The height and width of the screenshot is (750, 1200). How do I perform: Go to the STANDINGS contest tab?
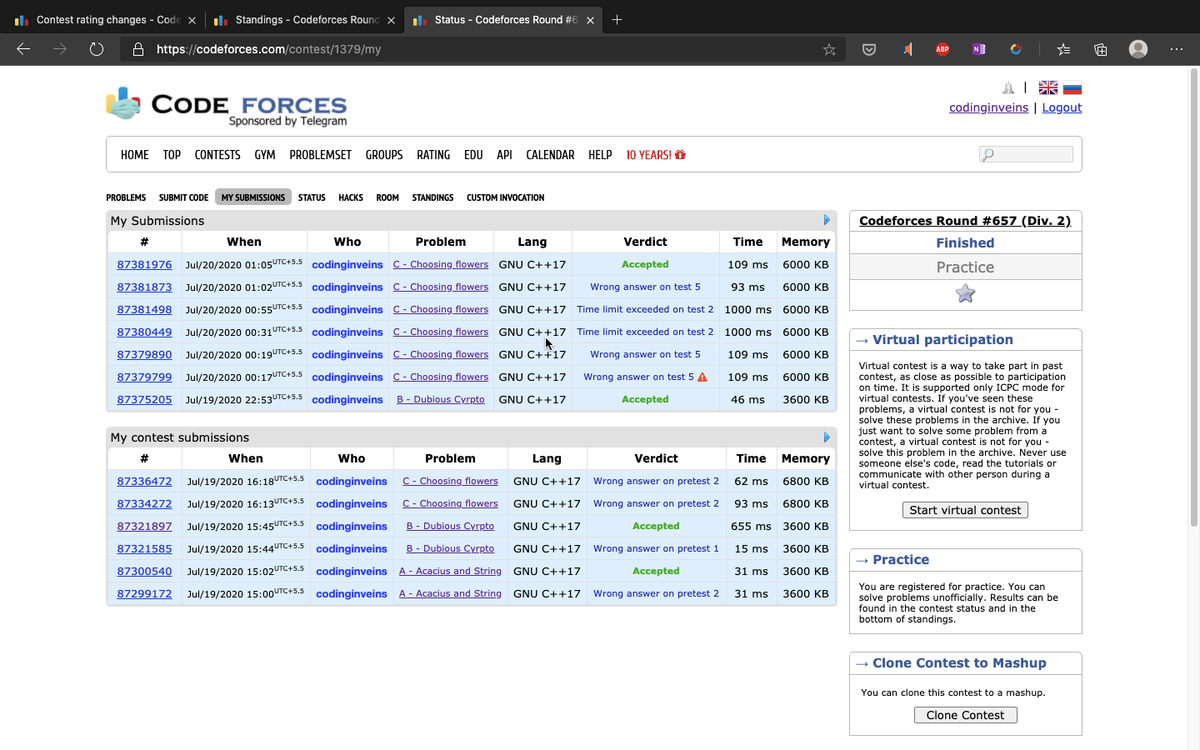click(433, 198)
